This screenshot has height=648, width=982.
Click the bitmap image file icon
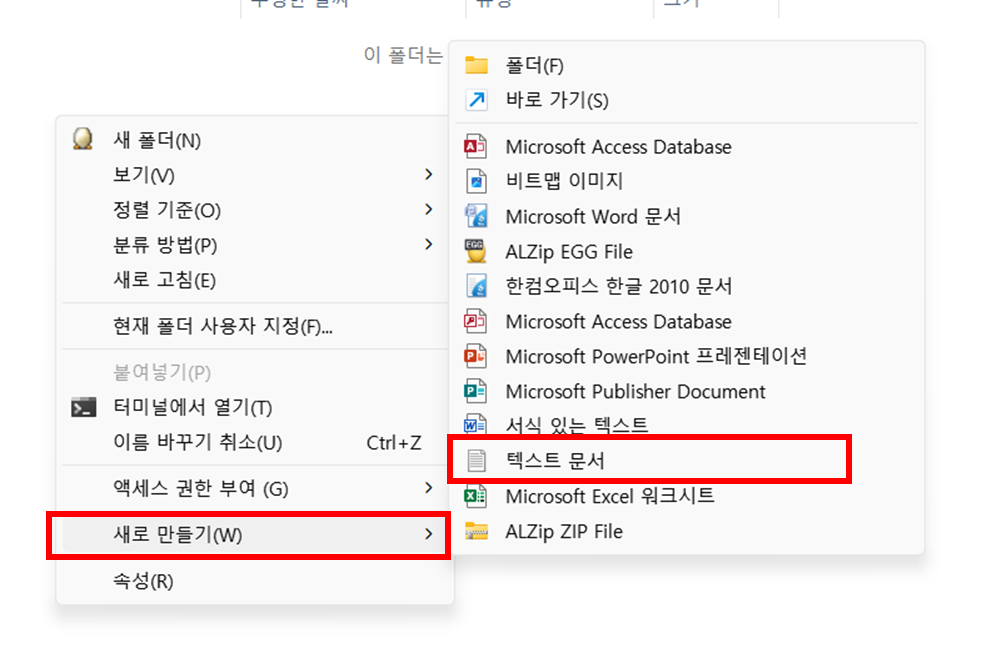point(476,182)
